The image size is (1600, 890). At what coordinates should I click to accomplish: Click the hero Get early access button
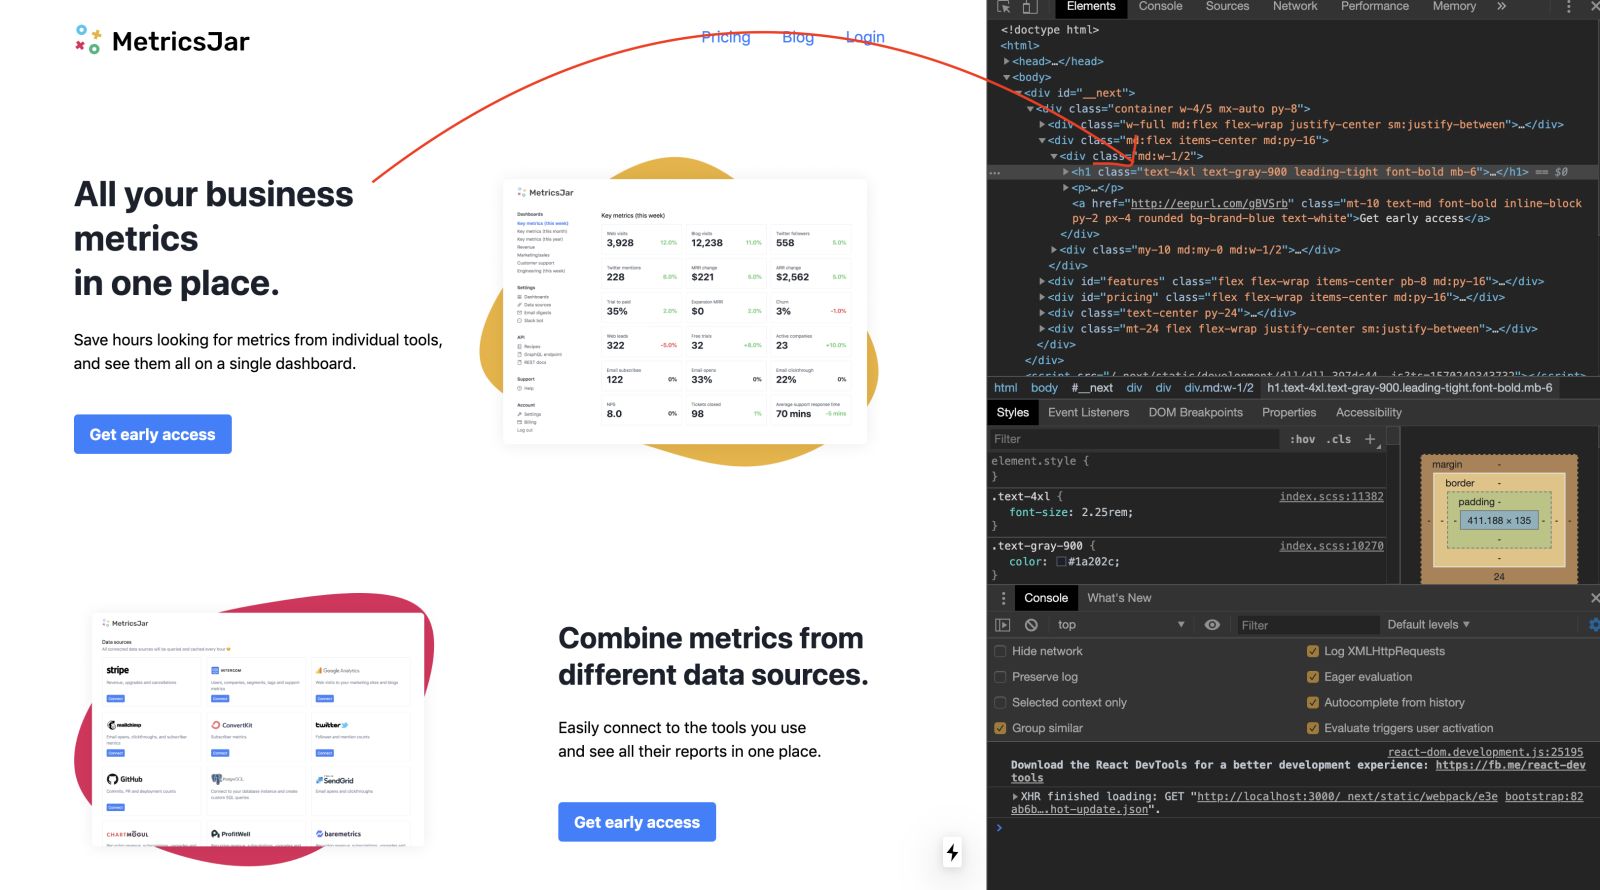pyautogui.click(x=153, y=434)
